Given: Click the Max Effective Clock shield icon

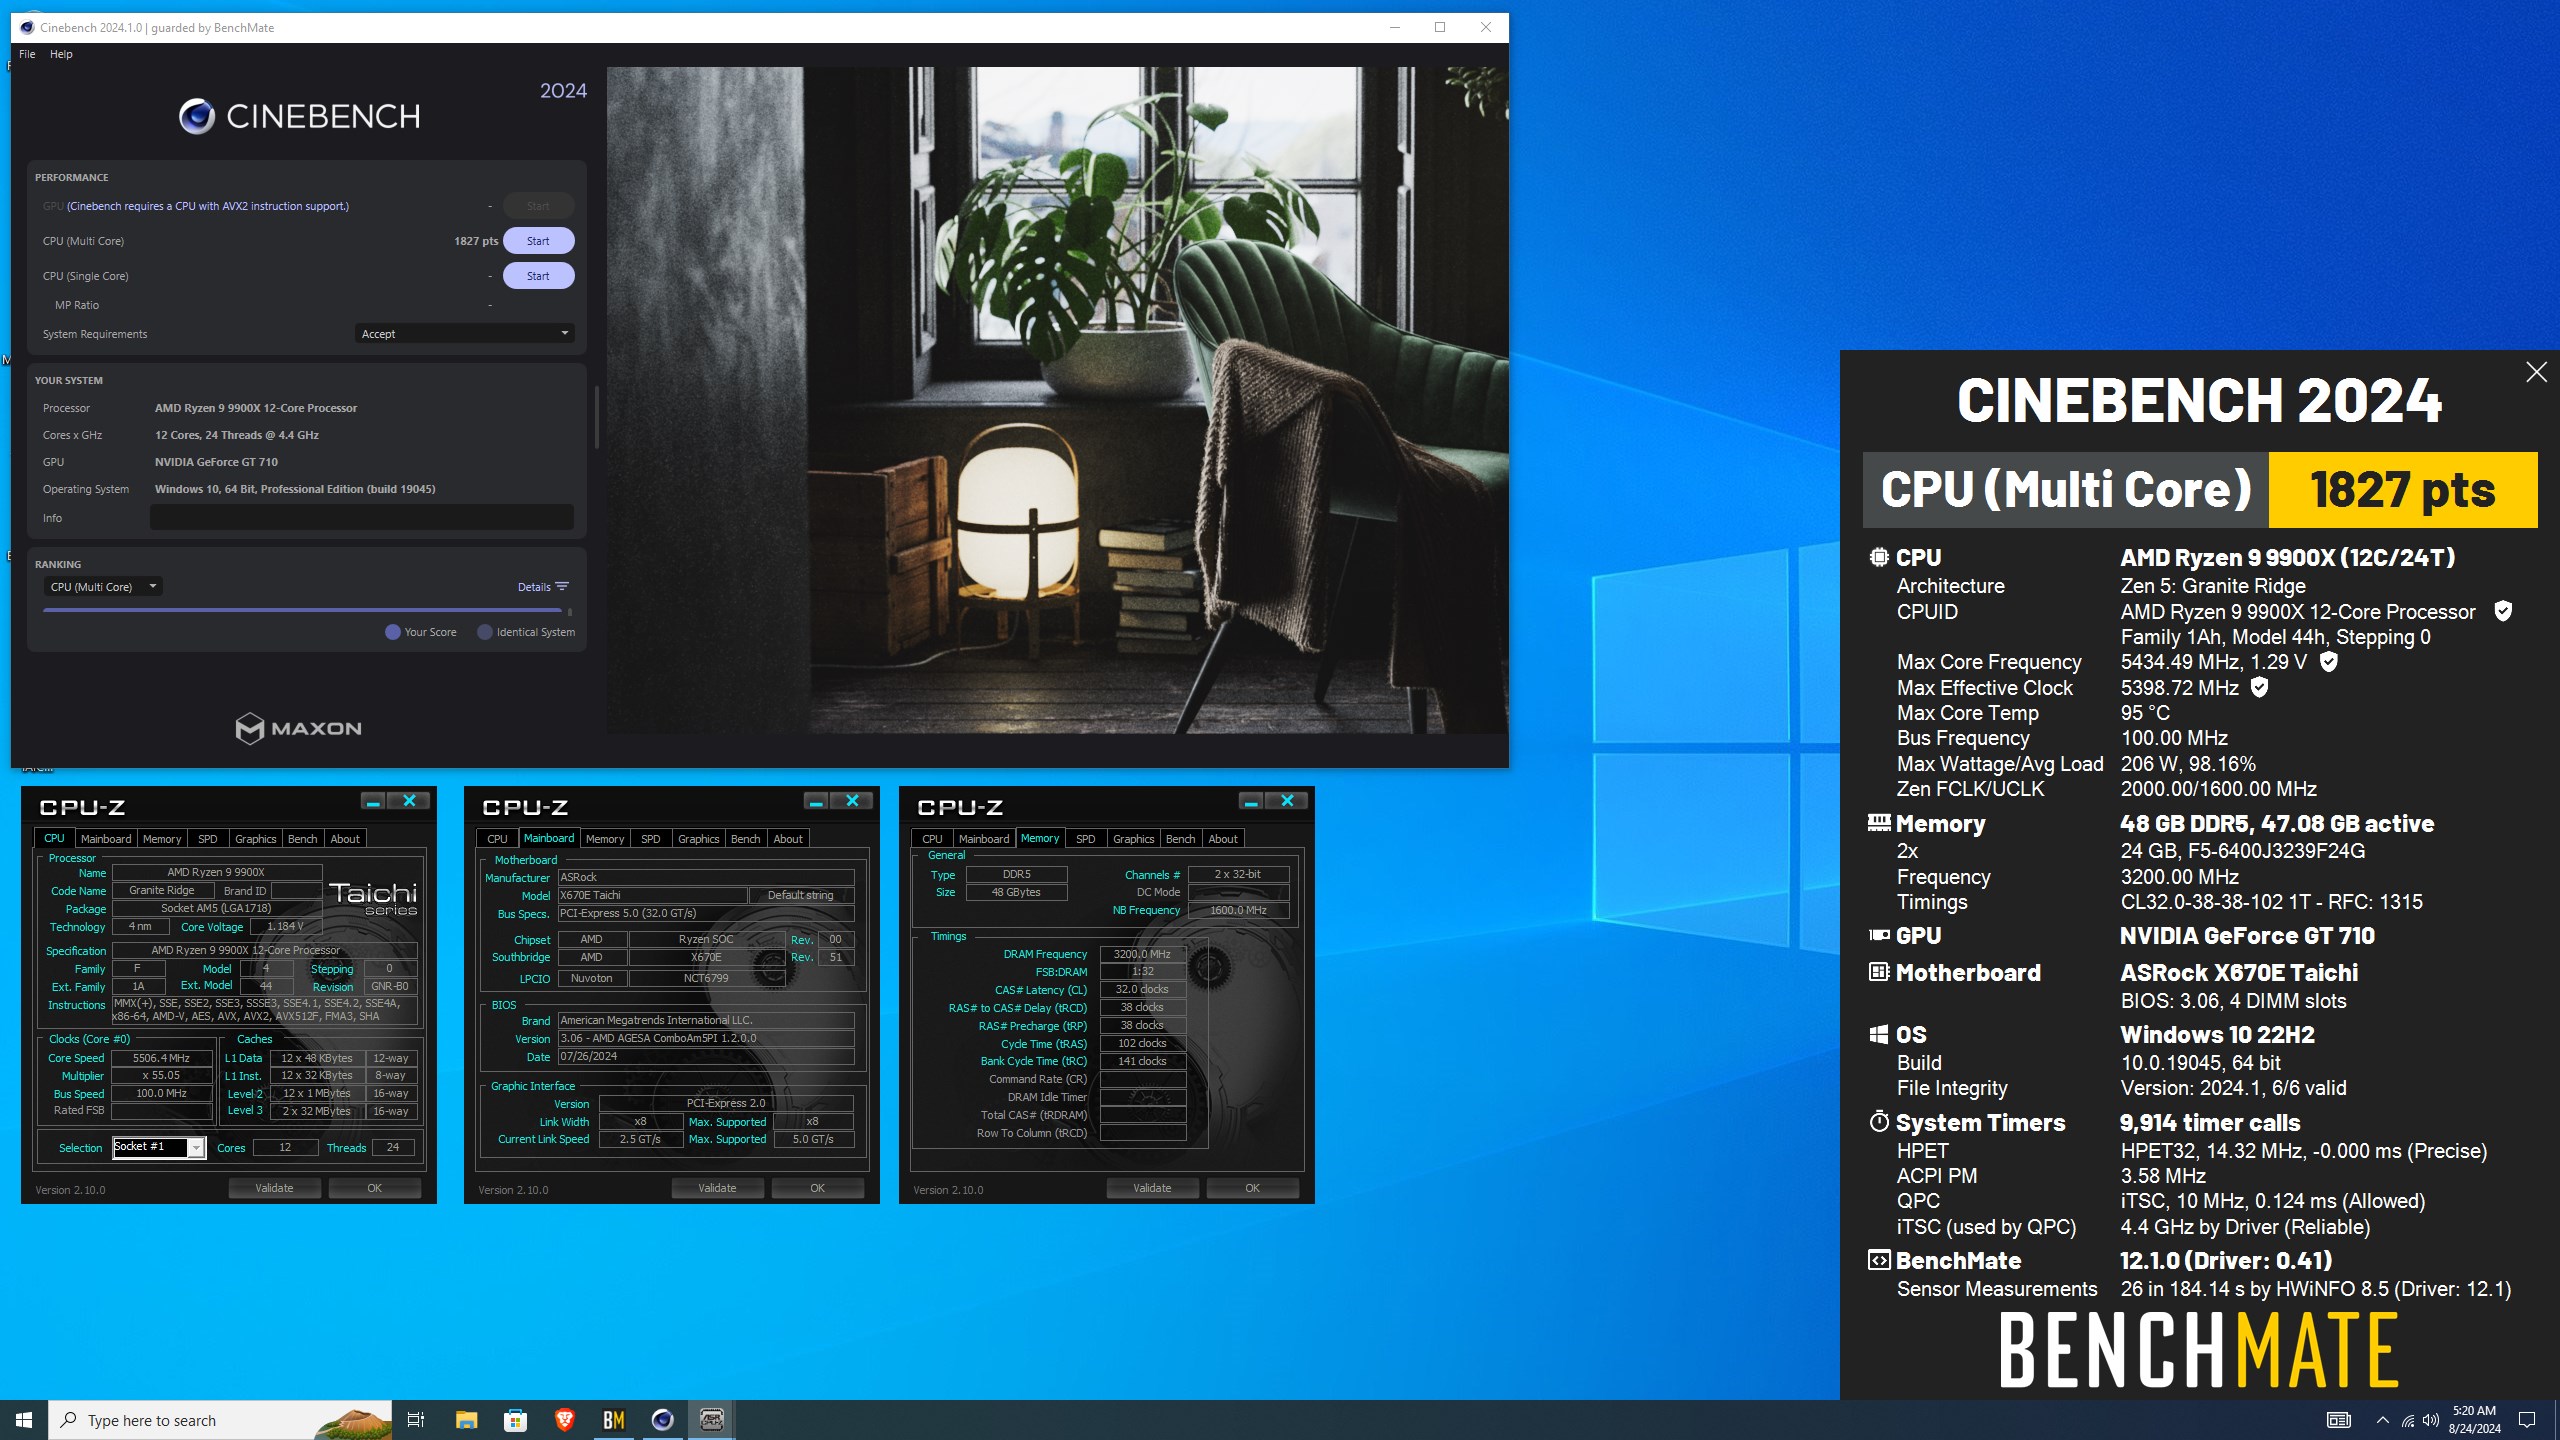Looking at the screenshot, I should point(2259,687).
